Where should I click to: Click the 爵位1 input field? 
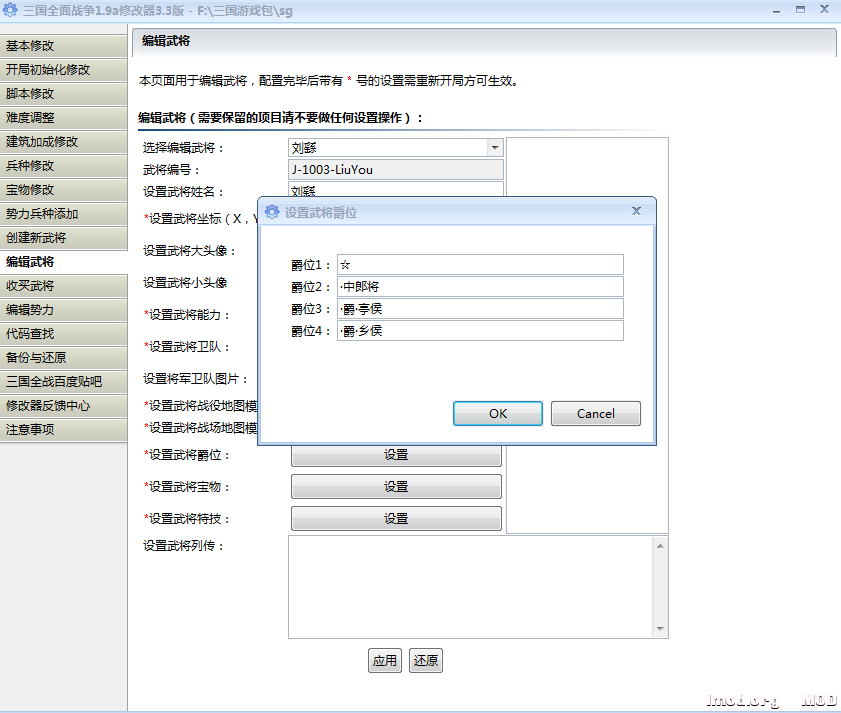[x=480, y=265]
